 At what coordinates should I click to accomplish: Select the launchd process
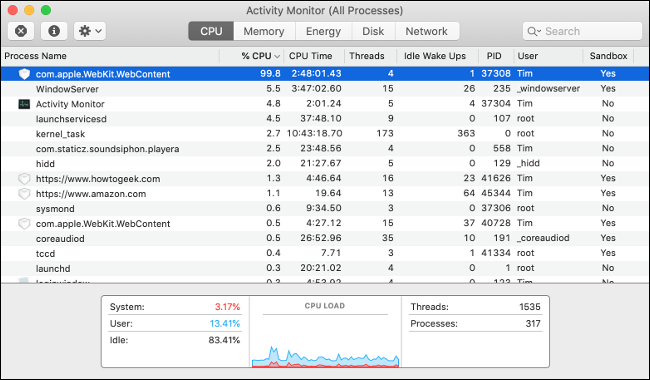point(53,269)
